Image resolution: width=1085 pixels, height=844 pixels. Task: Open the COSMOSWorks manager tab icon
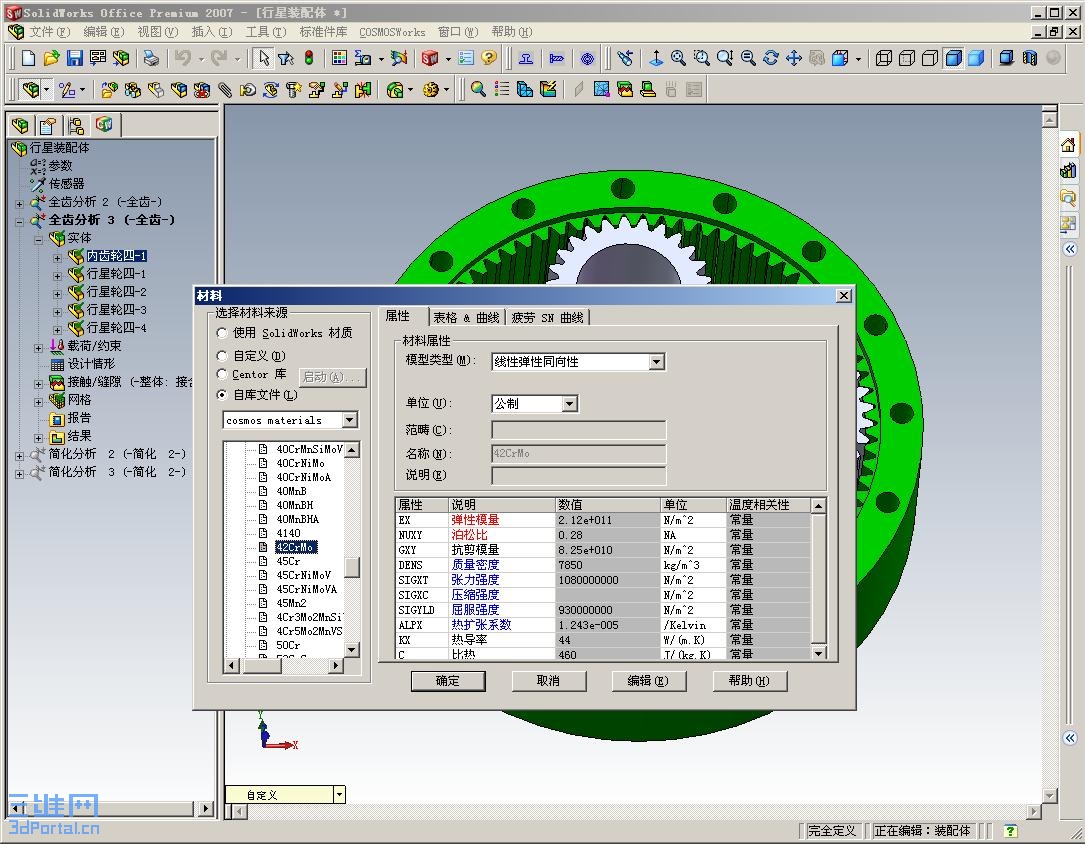[104, 125]
